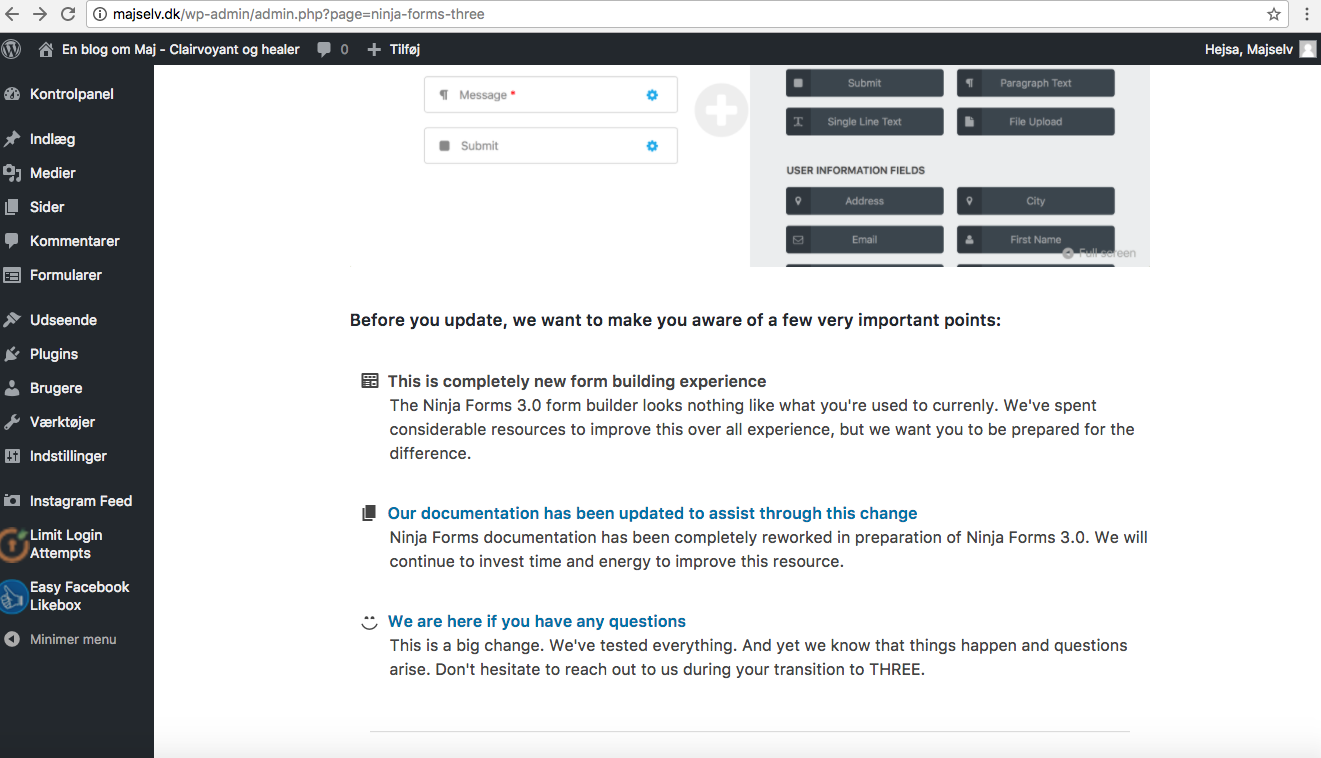
Task: Click the Sider pages icon
Action: 12,207
